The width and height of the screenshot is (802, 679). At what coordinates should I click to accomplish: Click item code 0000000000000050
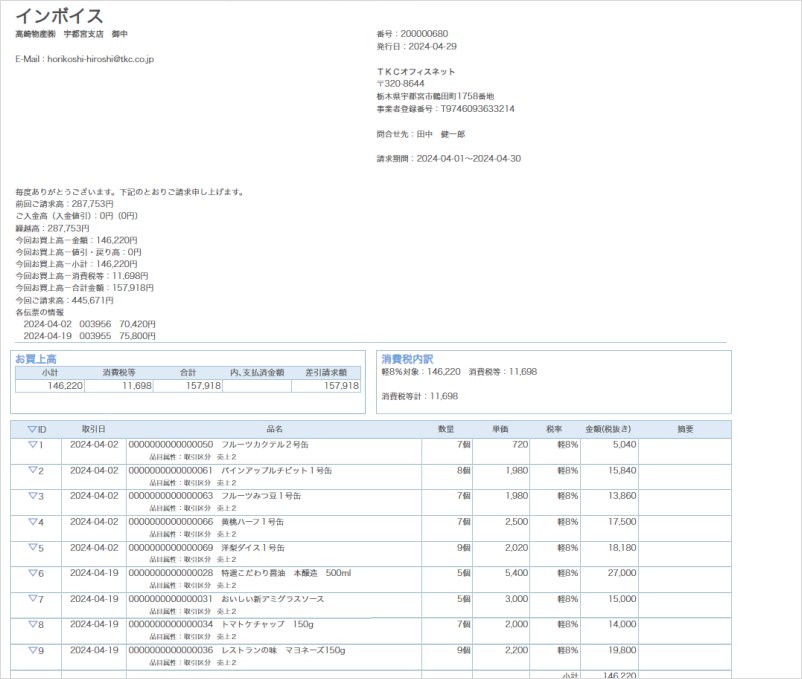point(171,445)
